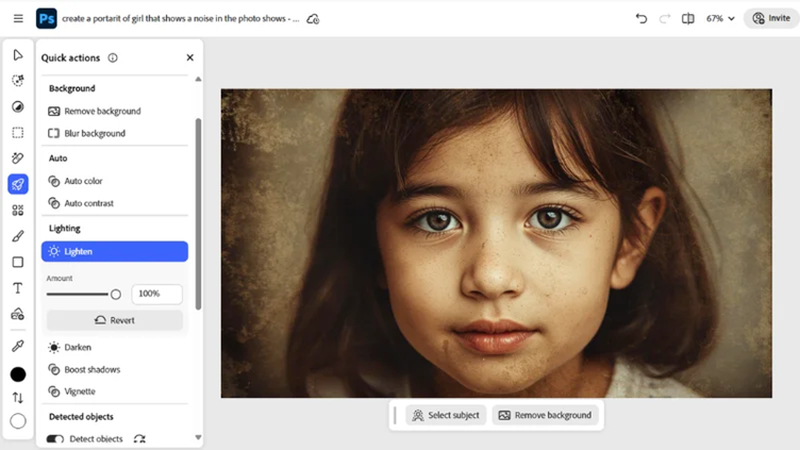Open the place image tool icon
This screenshot has width=800, height=450.
point(18,314)
